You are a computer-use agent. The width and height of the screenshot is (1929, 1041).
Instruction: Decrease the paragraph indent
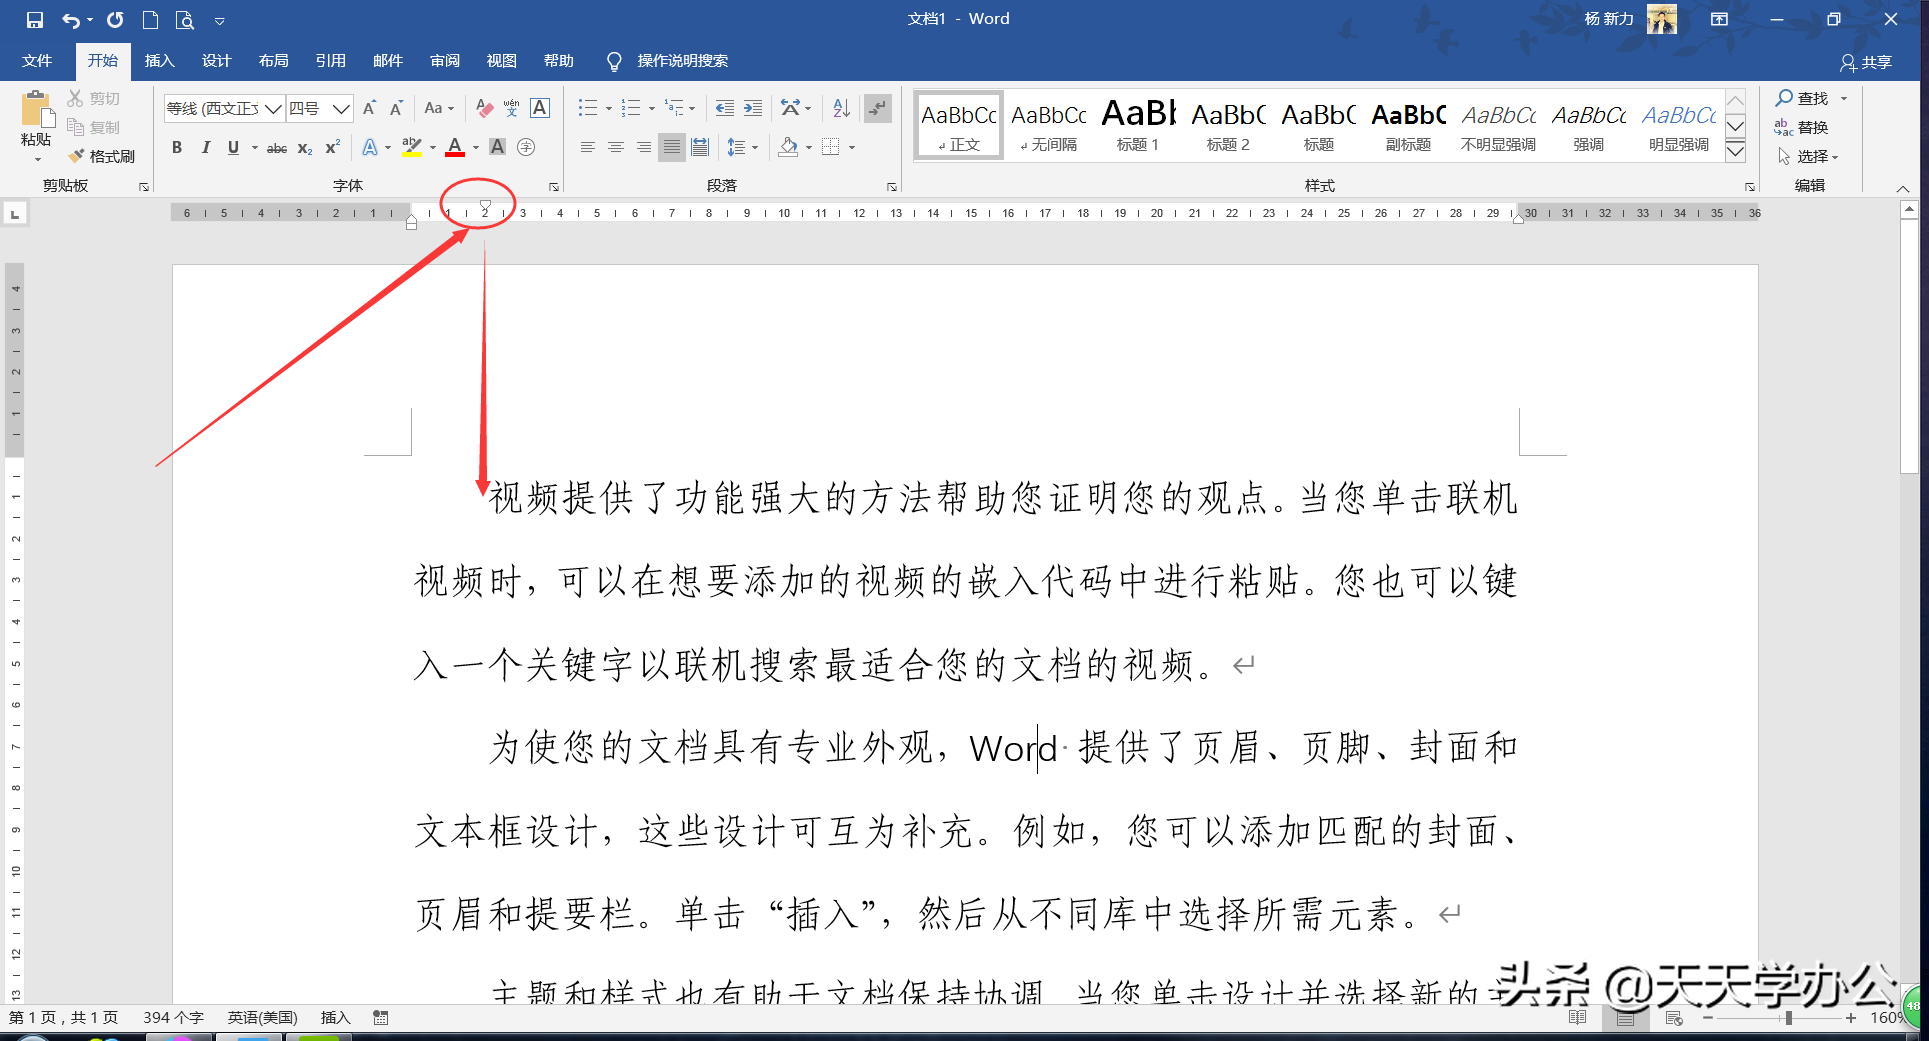click(x=725, y=108)
